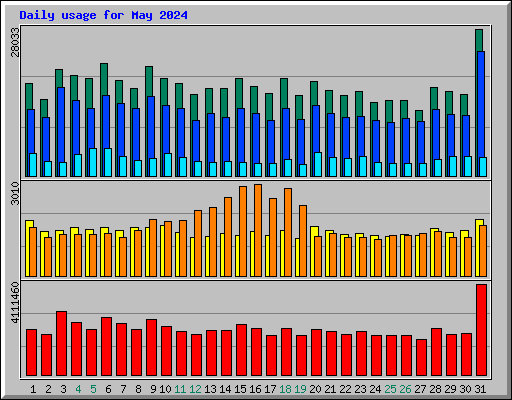Click the 28033 axis label
Screen dimensions: 512x400
pyautogui.click(x=15, y=42)
